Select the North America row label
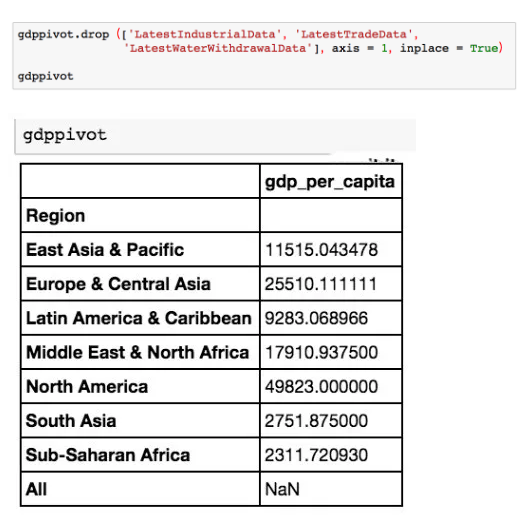 87,387
